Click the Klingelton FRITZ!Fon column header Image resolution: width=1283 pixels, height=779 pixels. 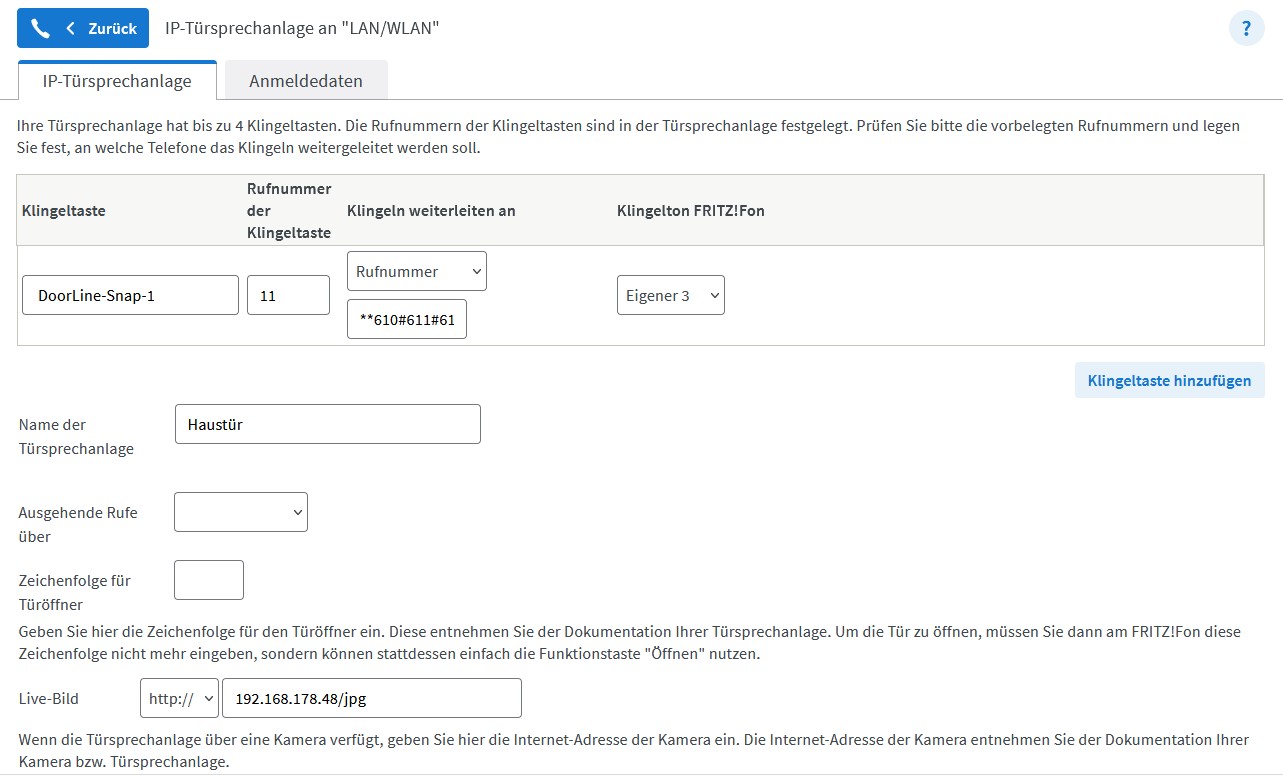point(691,211)
